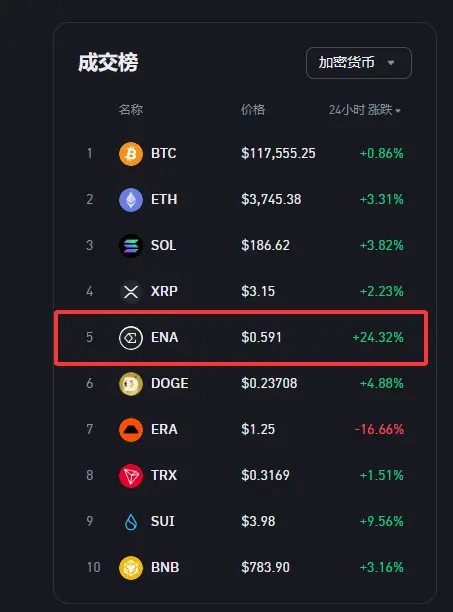Expand the 24小时 涨跌 sort arrow
This screenshot has height=612, width=453.
(398, 111)
